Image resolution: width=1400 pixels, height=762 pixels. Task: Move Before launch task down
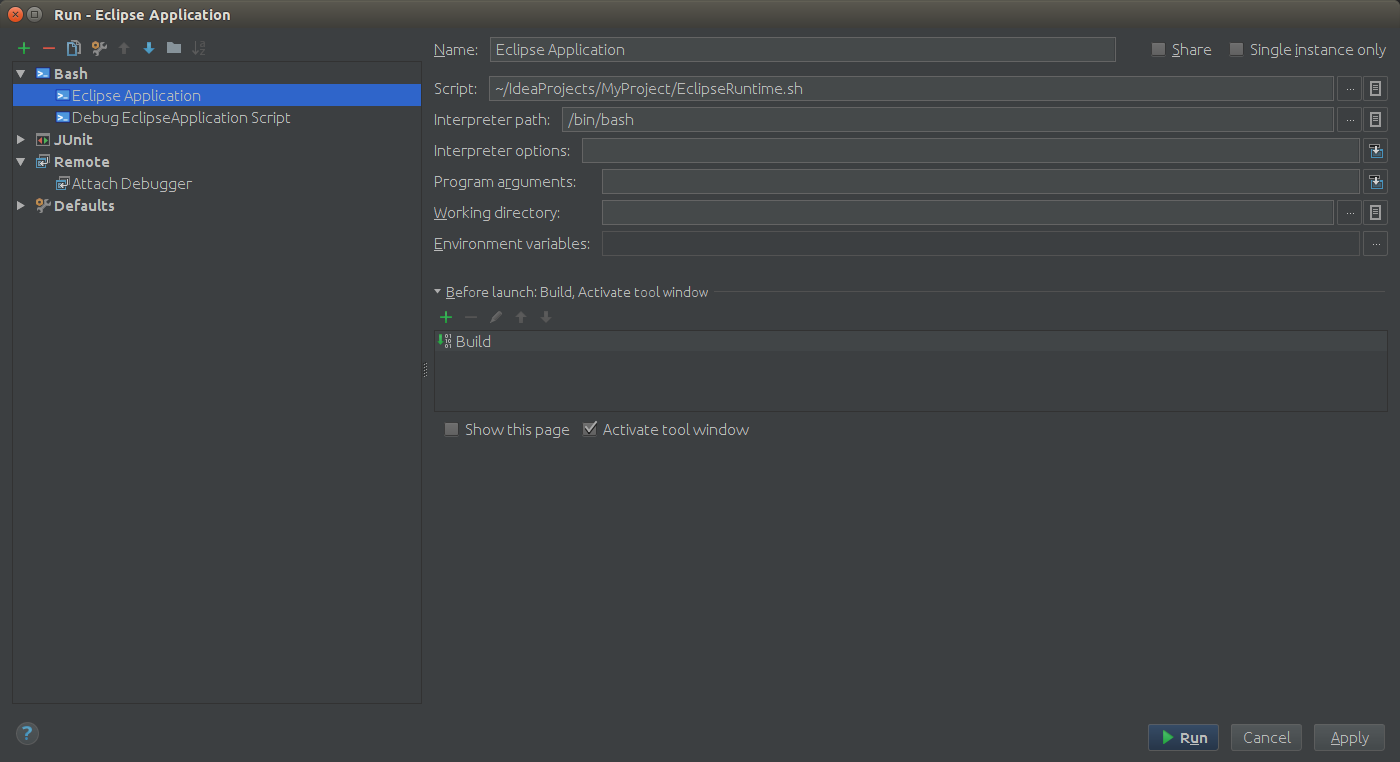pyautogui.click(x=546, y=317)
